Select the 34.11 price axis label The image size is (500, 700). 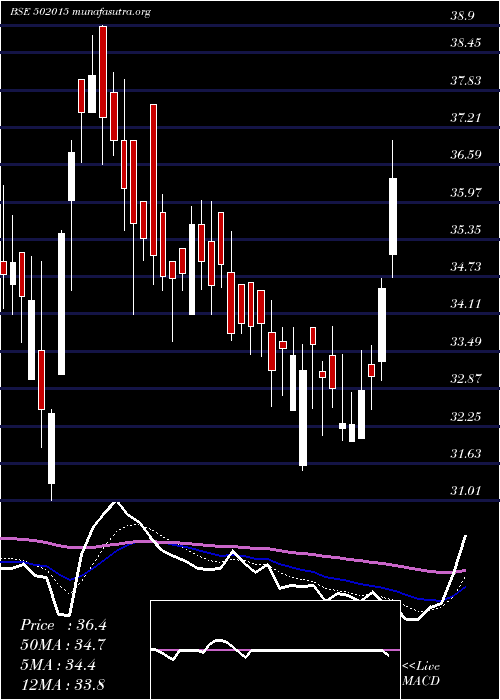[x=466, y=304]
